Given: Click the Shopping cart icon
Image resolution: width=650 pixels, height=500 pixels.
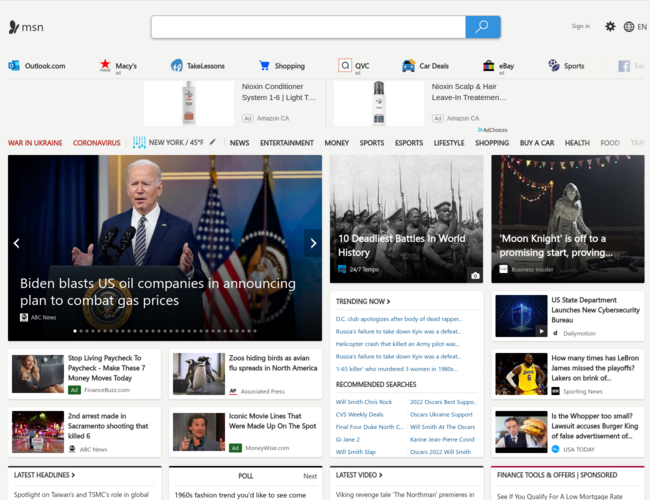Looking at the screenshot, I should (x=264, y=66).
